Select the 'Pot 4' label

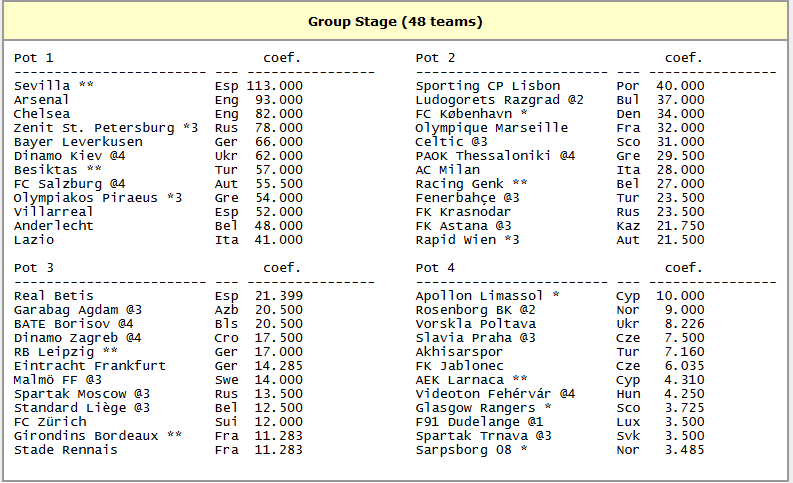435,268
